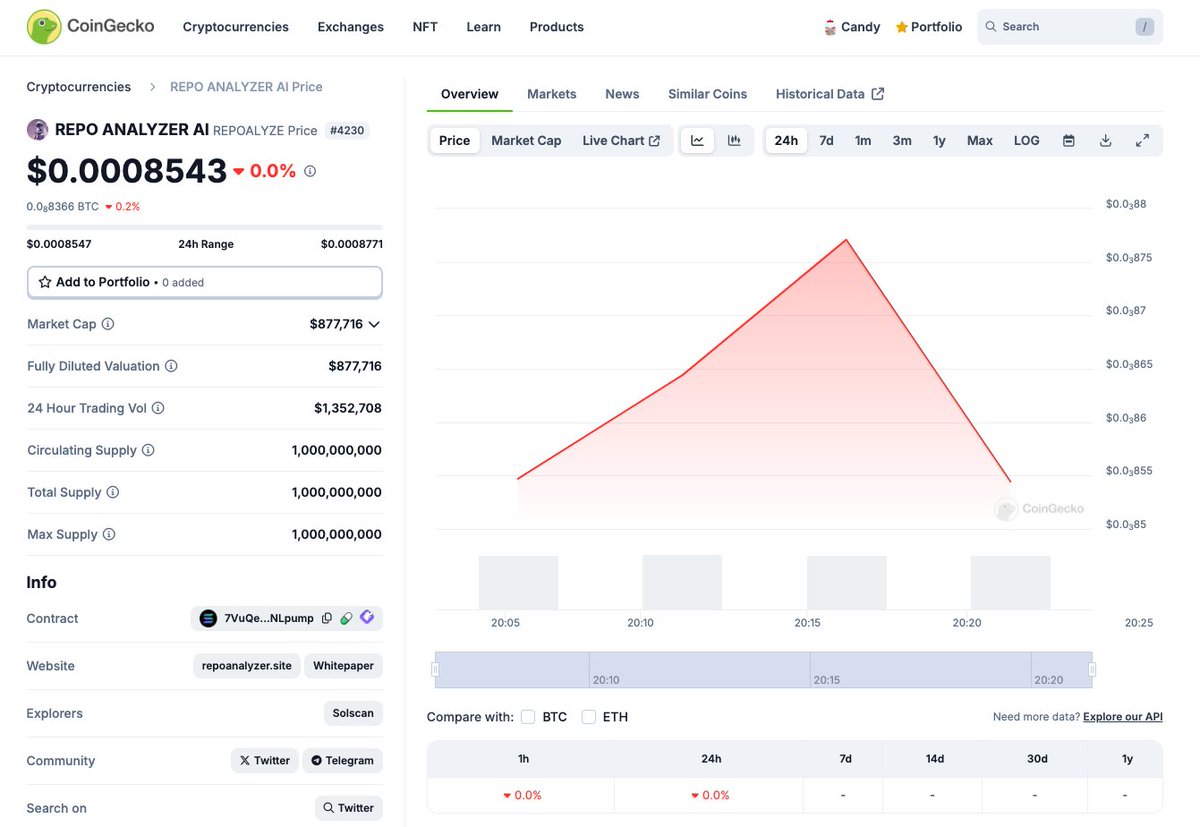
Task: Open the Historical Data tab
Action: (830, 94)
